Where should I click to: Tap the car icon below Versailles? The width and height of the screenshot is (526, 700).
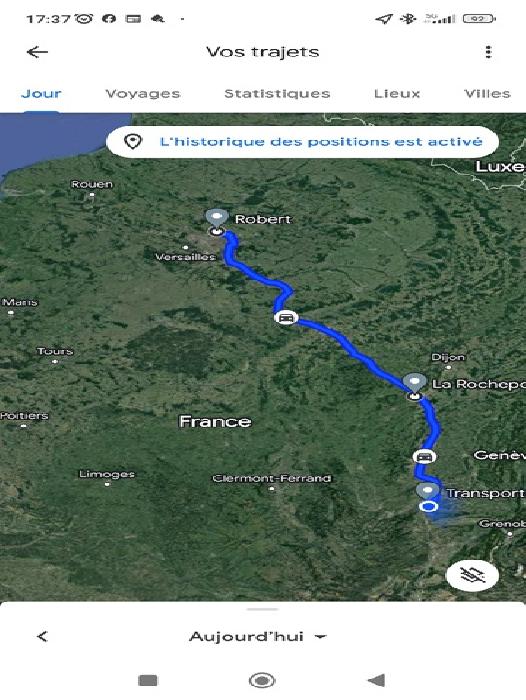[x=286, y=318]
